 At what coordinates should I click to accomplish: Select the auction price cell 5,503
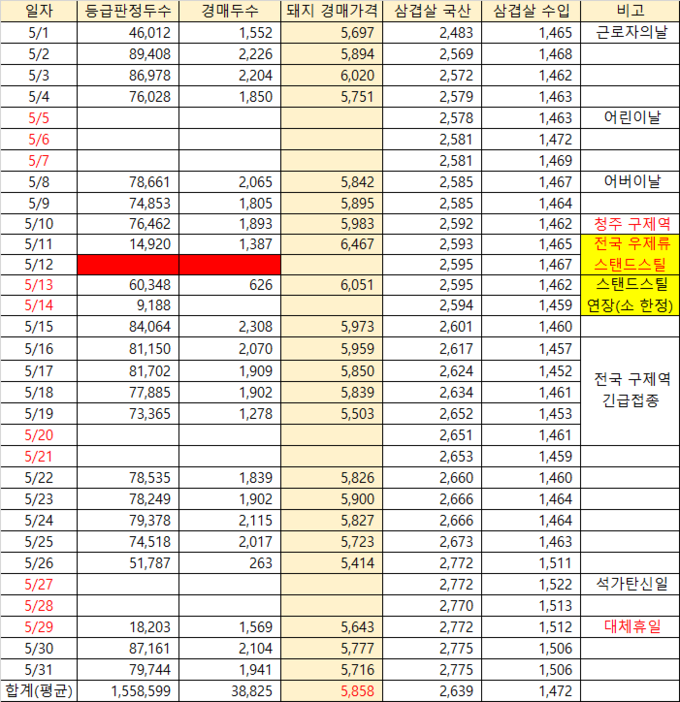pyautogui.click(x=332, y=414)
